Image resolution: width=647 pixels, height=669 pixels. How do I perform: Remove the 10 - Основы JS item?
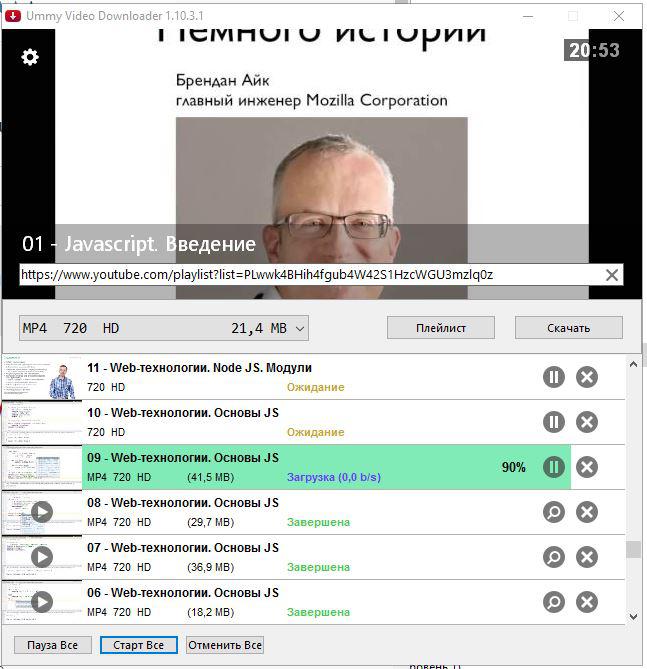[x=587, y=422]
